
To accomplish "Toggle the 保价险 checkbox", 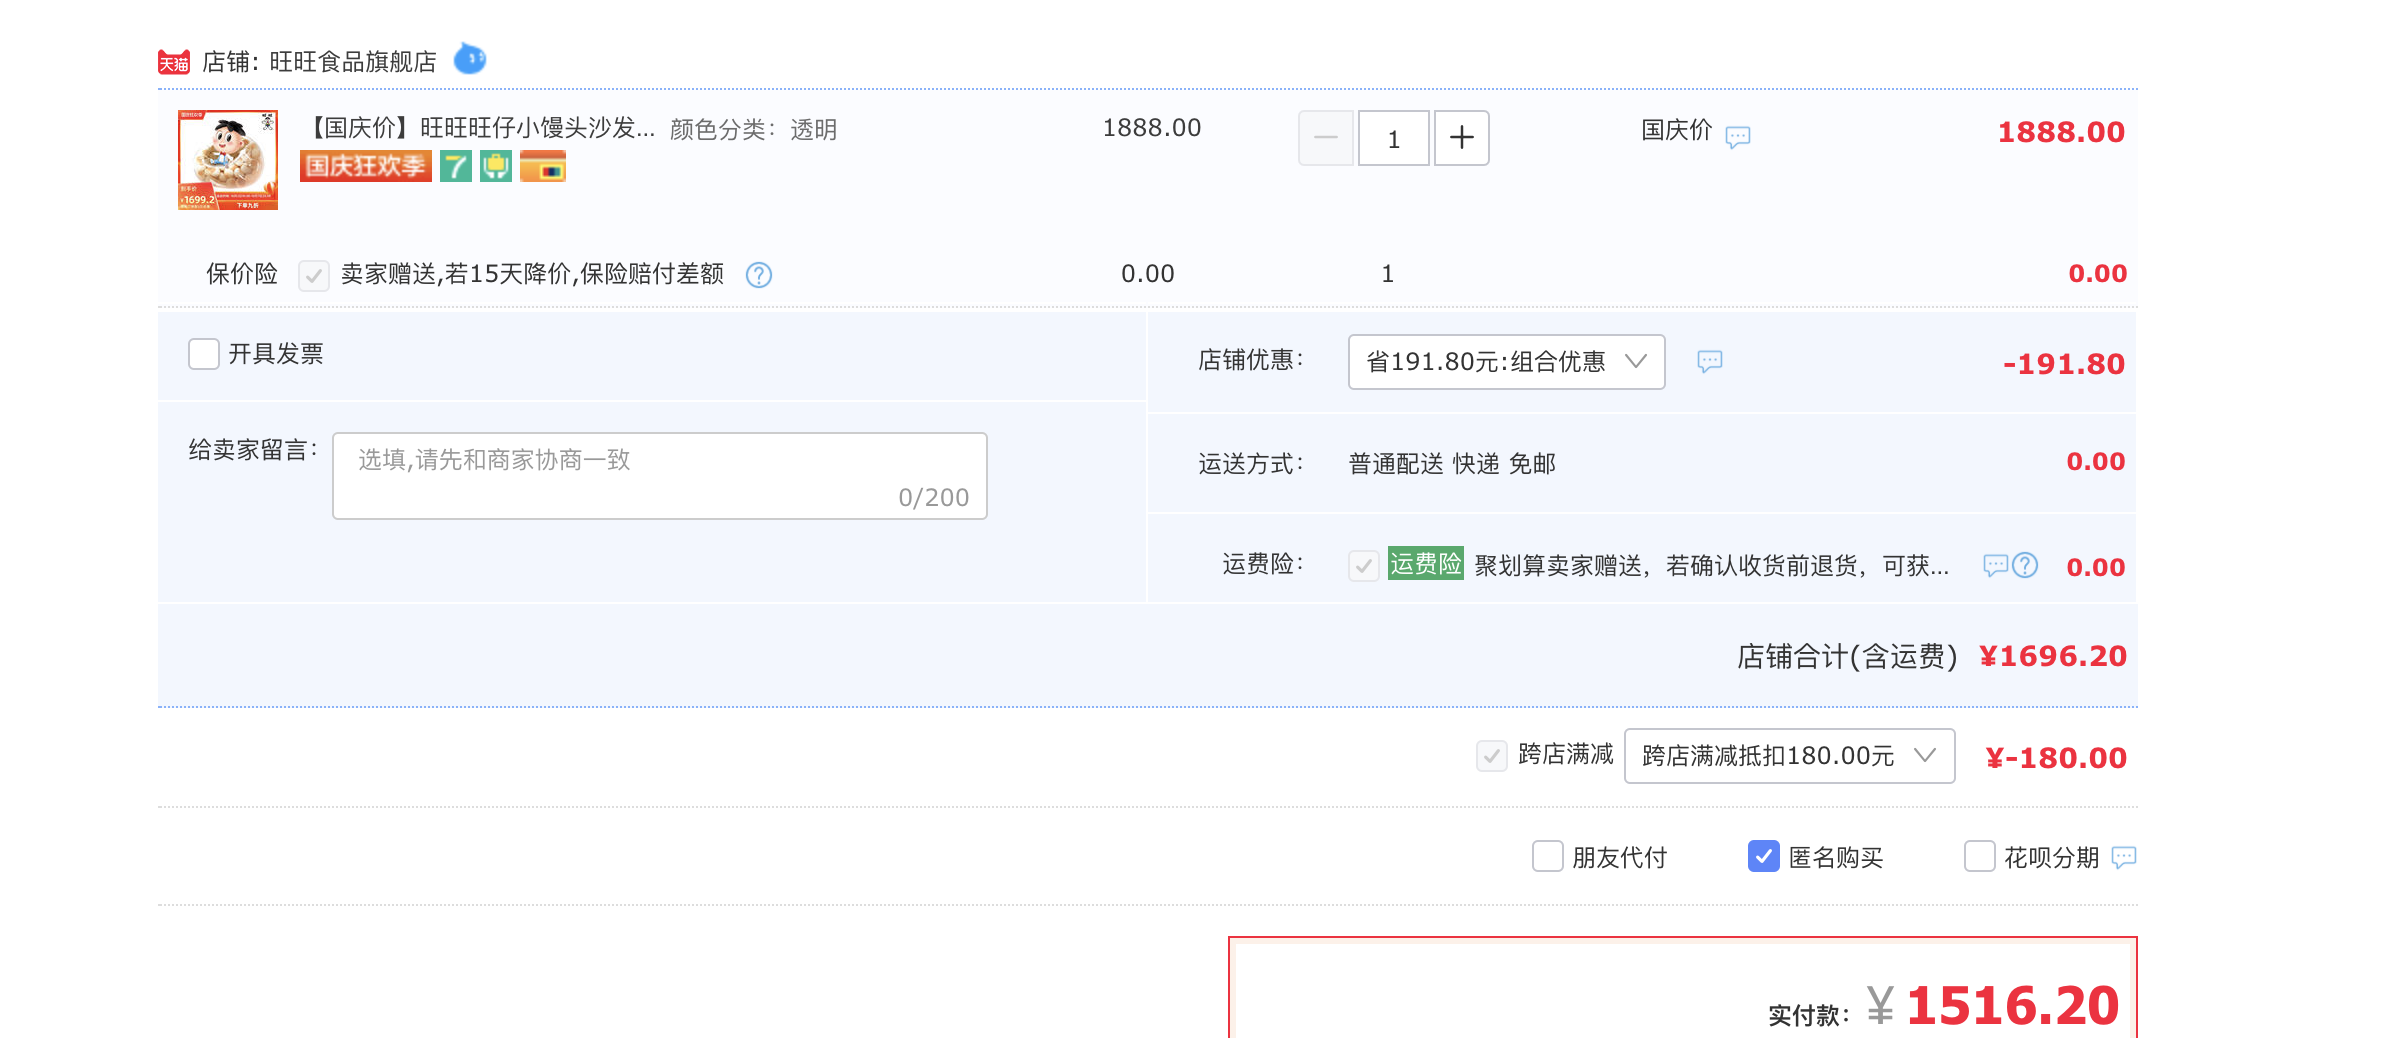I will click(314, 275).
